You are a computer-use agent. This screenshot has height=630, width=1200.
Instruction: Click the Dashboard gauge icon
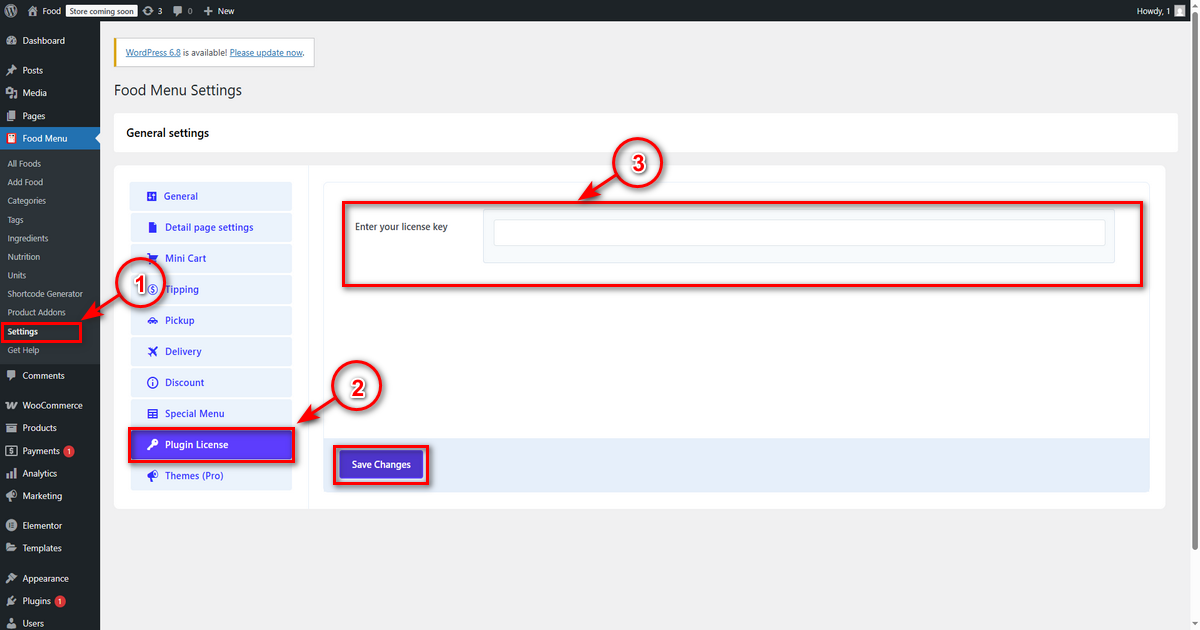(x=11, y=41)
